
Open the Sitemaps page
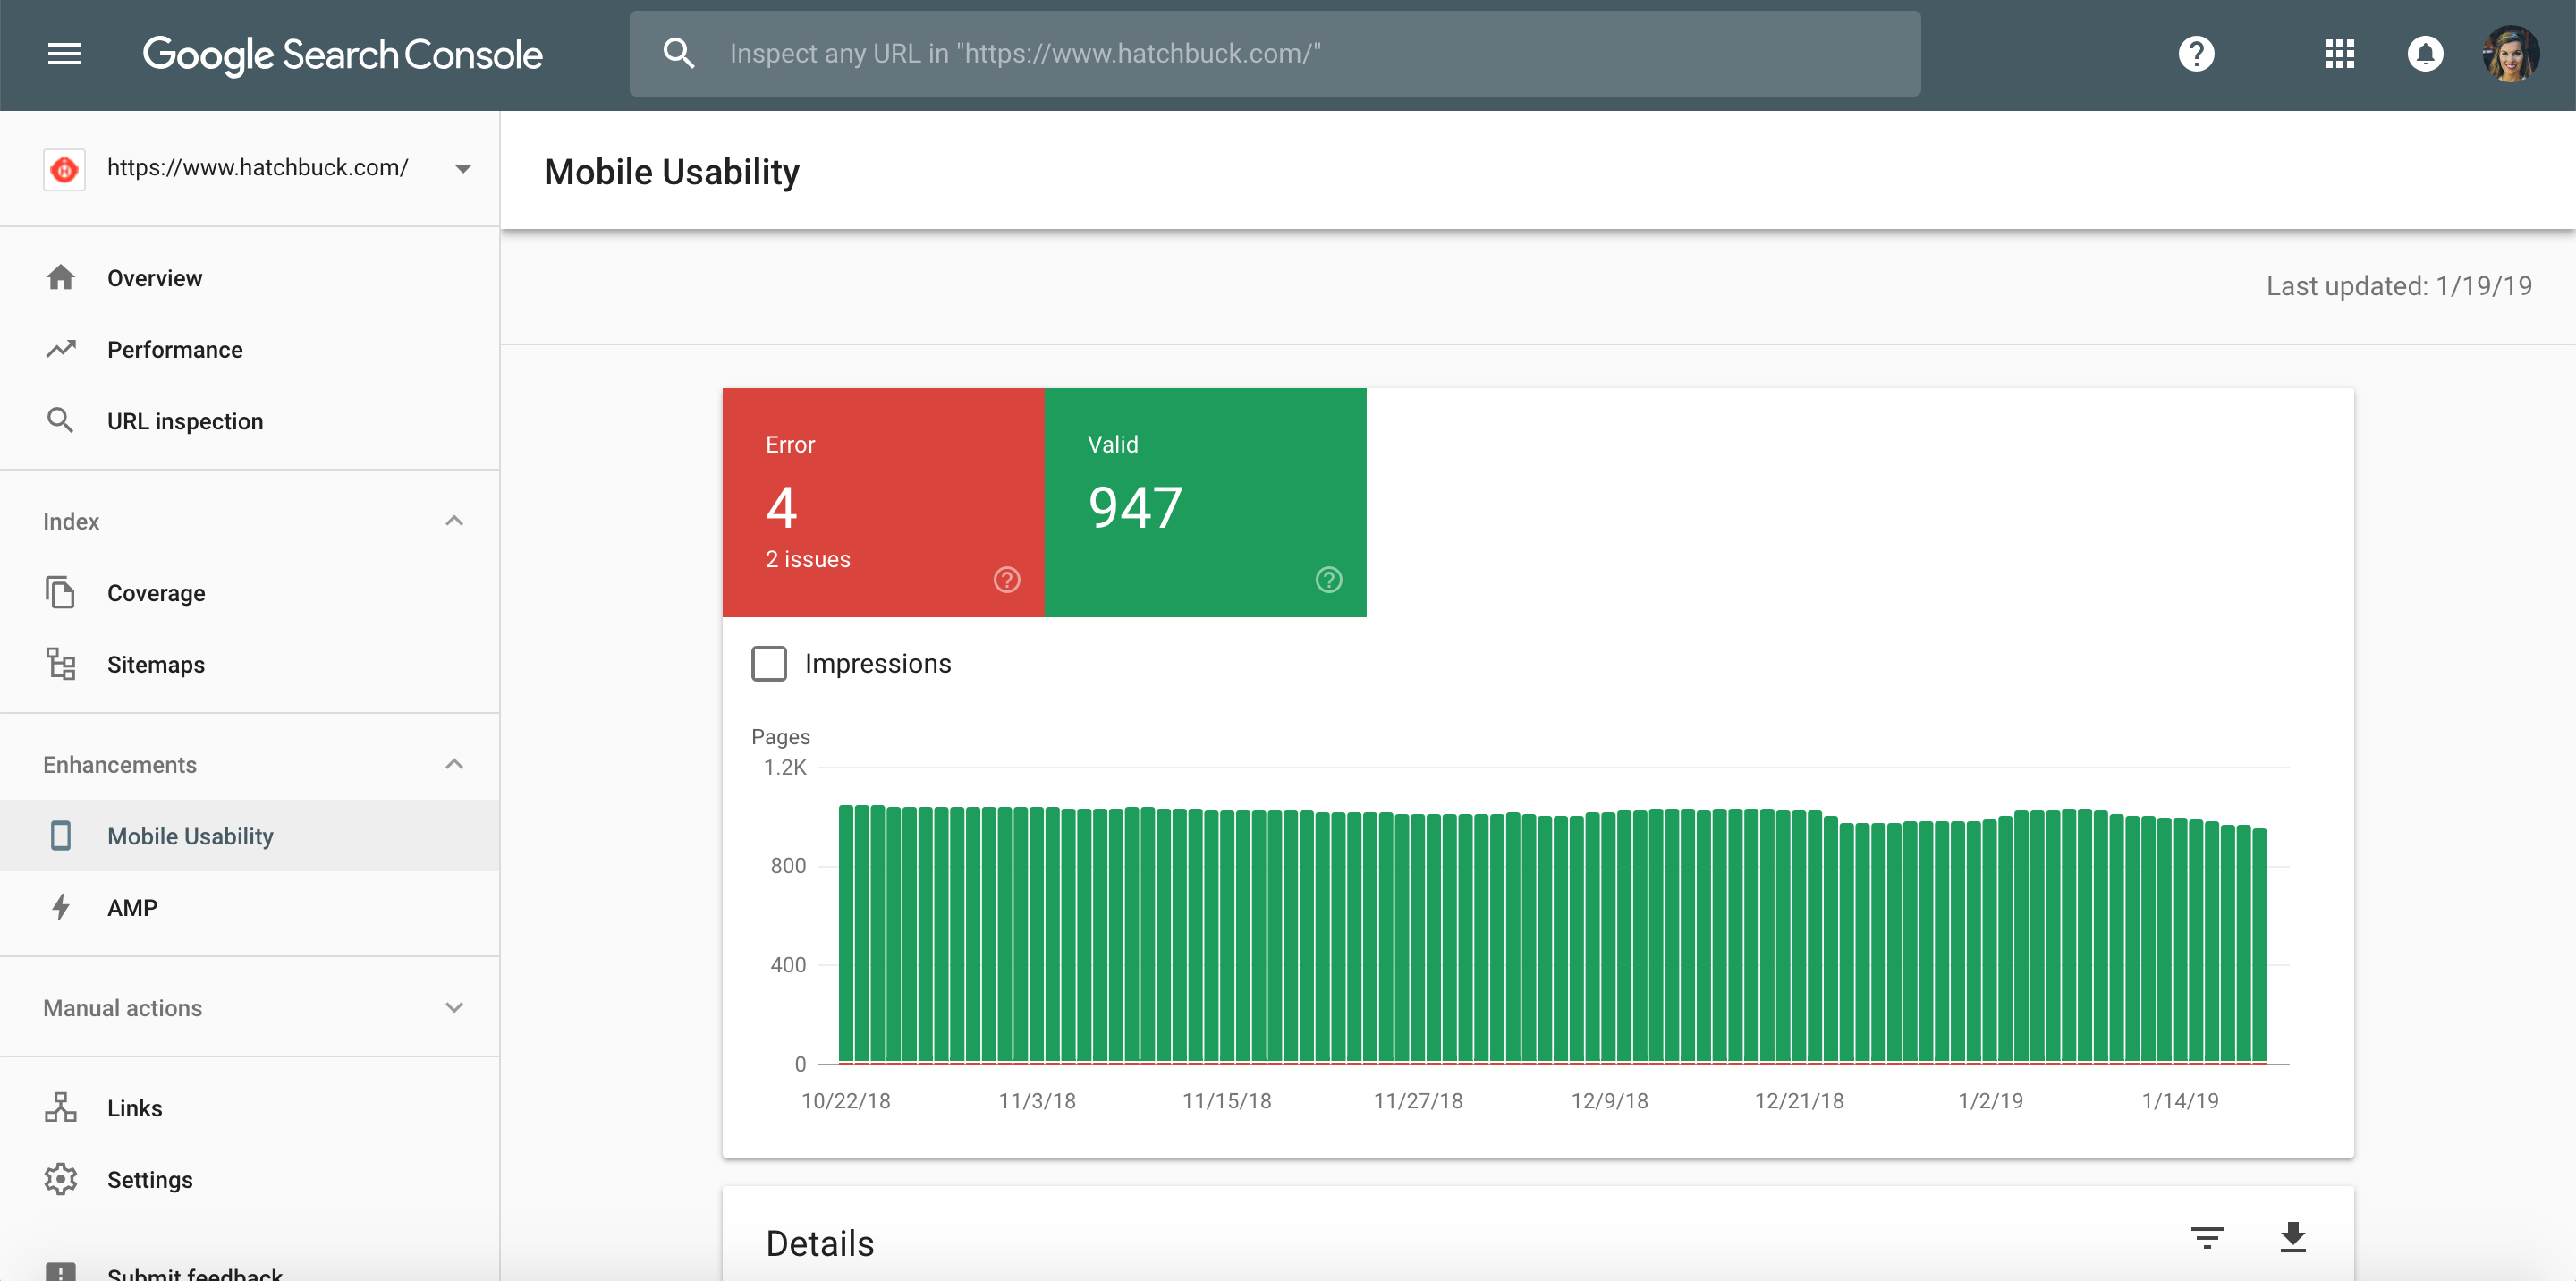[250, 664]
